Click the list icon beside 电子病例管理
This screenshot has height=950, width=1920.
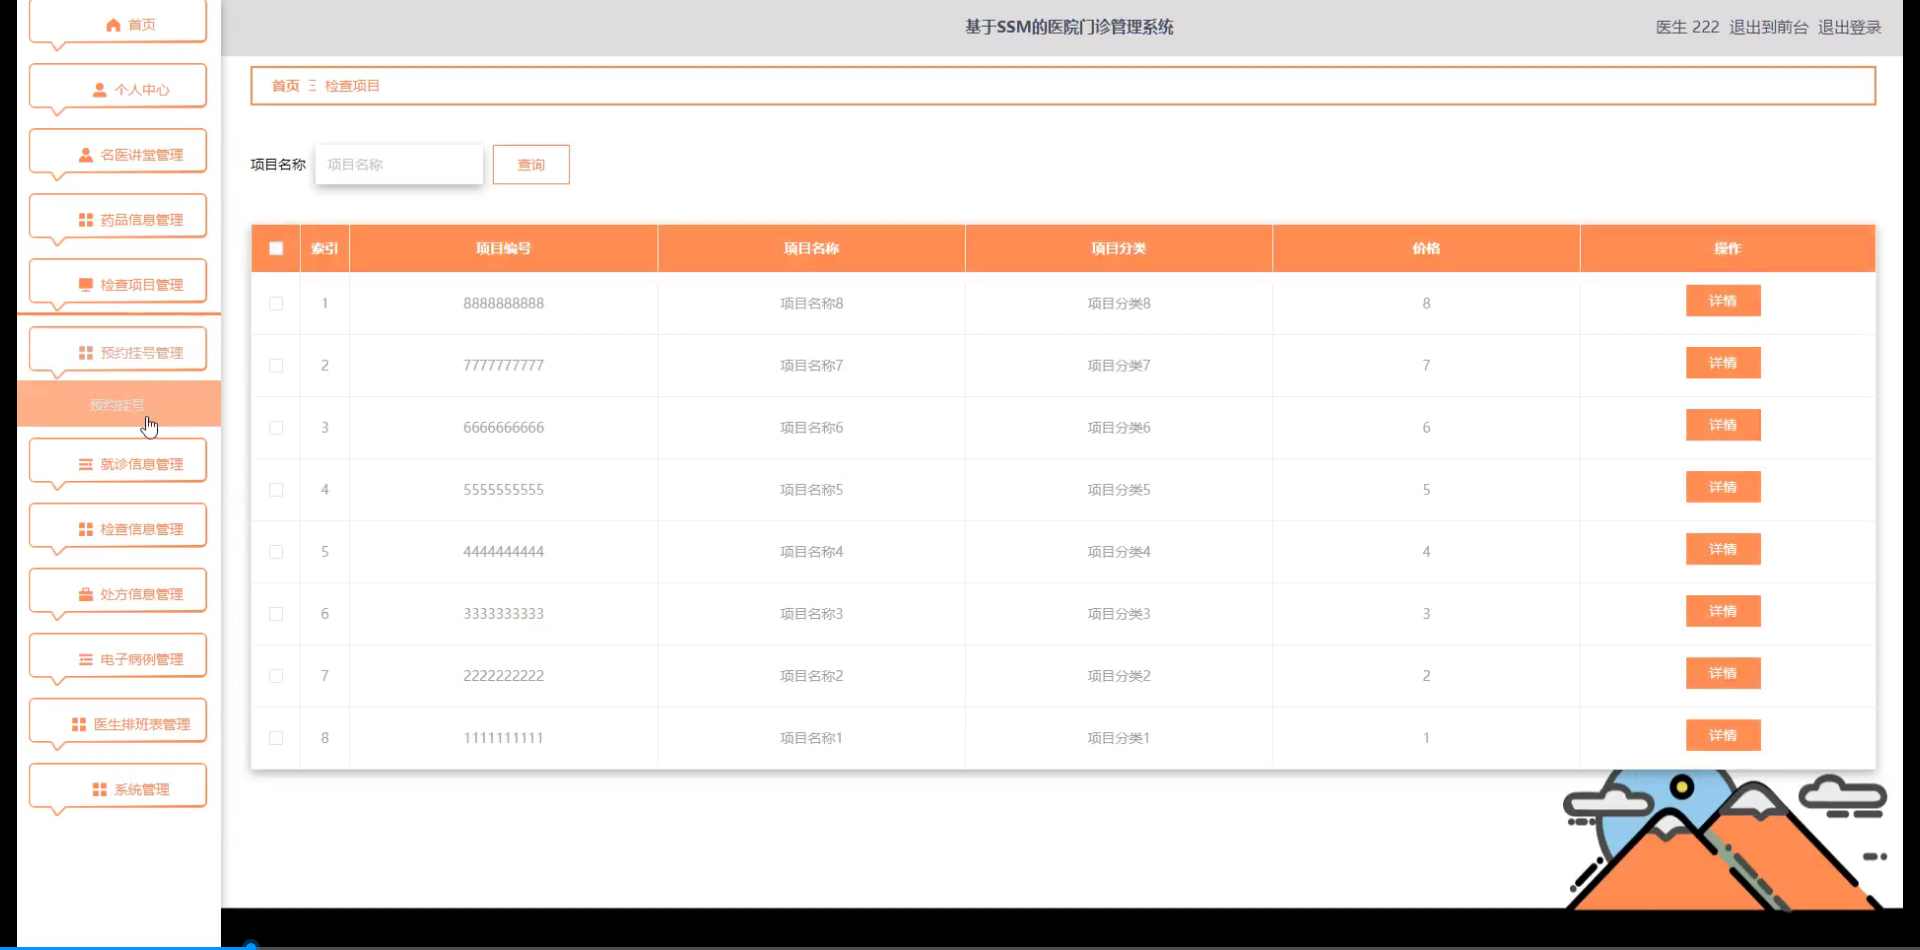[x=85, y=659]
